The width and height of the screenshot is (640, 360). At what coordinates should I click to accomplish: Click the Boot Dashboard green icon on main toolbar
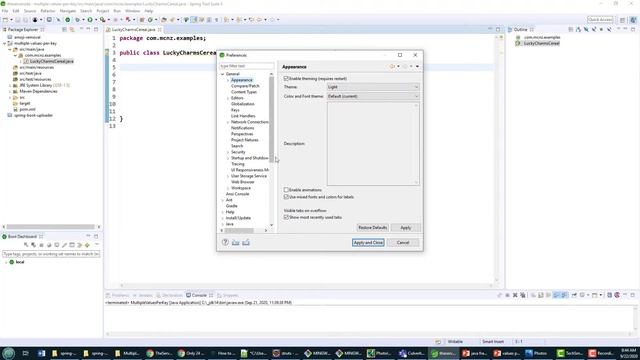click(68, 20)
